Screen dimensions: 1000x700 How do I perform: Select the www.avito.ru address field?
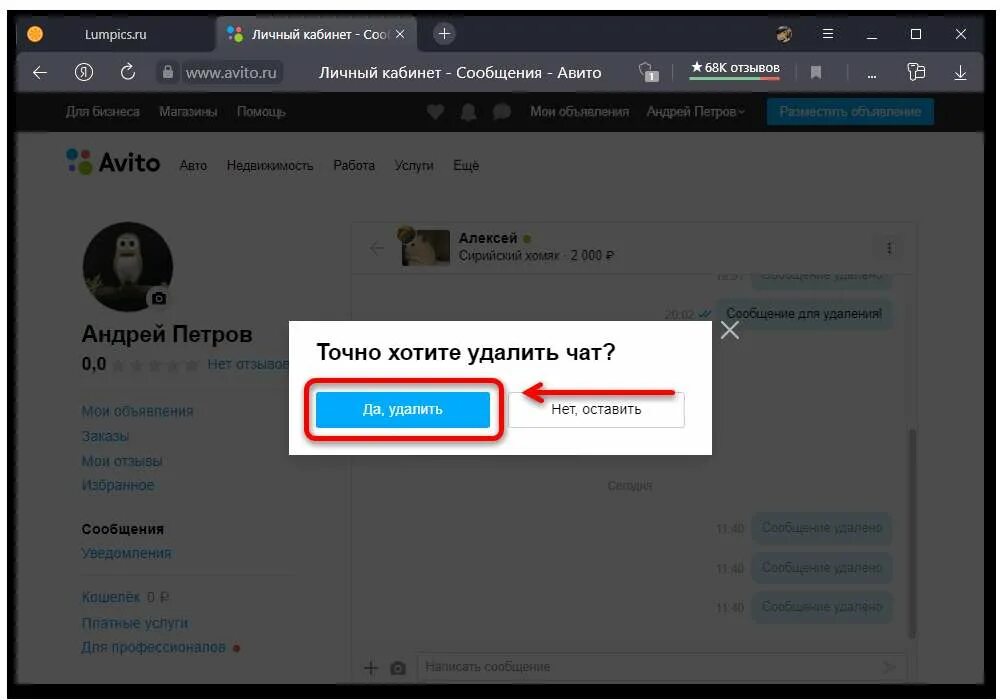pyautogui.click(x=232, y=73)
